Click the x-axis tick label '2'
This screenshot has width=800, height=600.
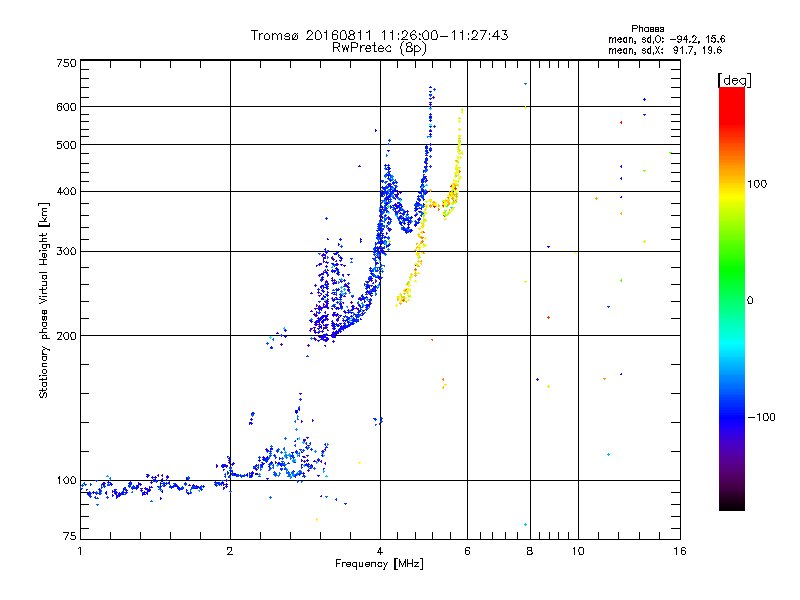click(x=230, y=551)
